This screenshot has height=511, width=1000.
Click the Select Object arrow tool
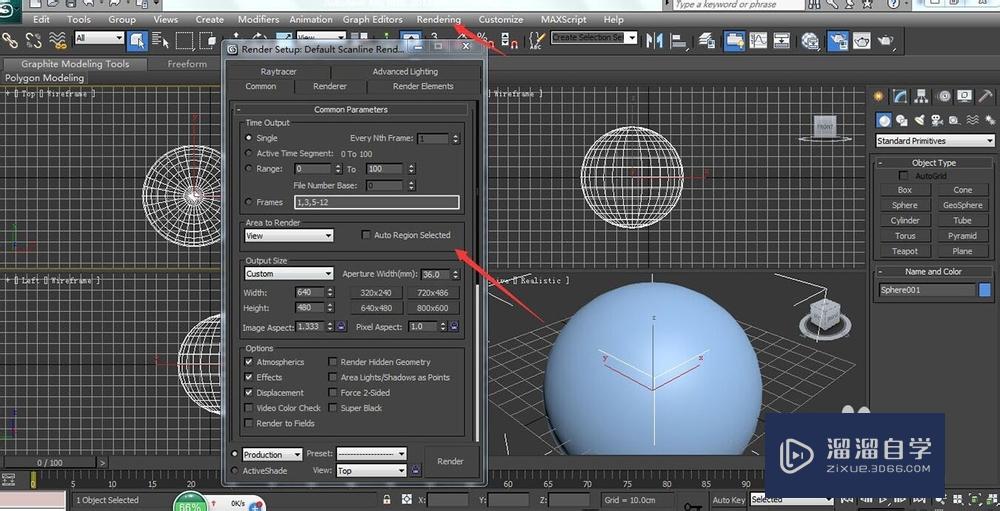[x=137, y=41]
